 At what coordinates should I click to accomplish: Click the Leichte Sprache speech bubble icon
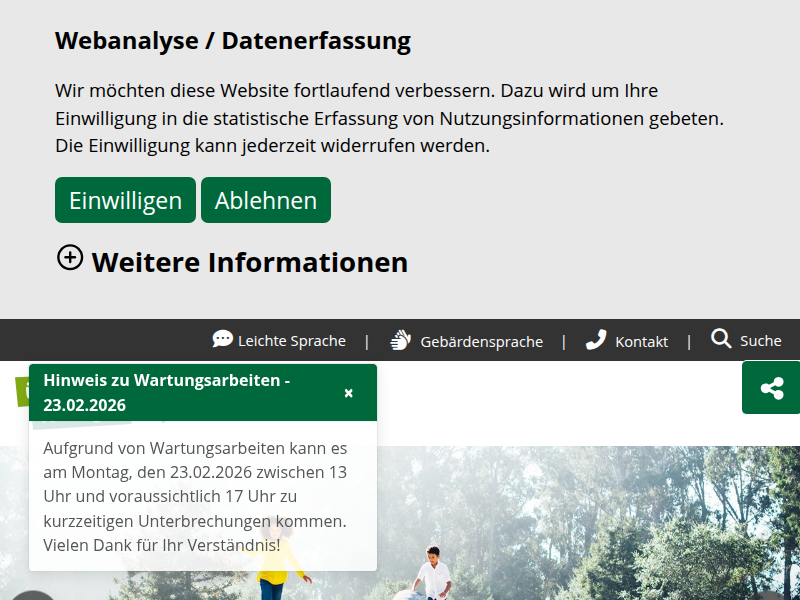222,340
